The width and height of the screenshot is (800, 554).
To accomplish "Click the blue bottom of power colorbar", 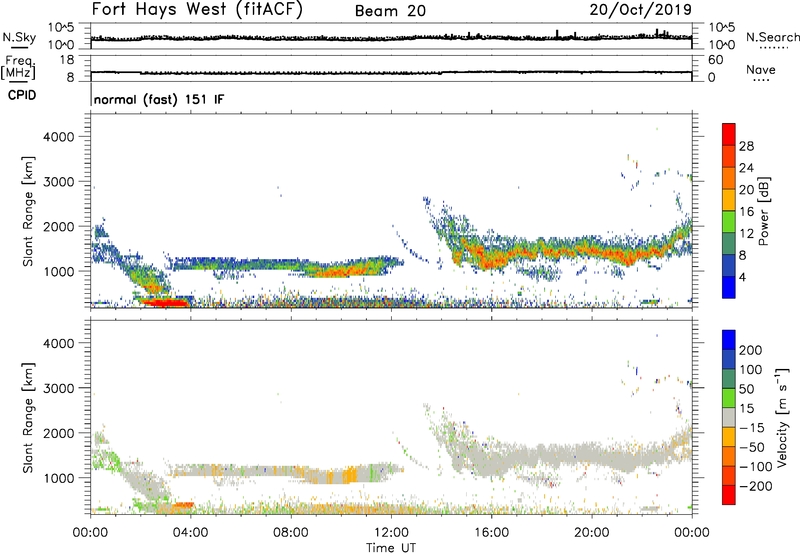I will tap(729, 287).
